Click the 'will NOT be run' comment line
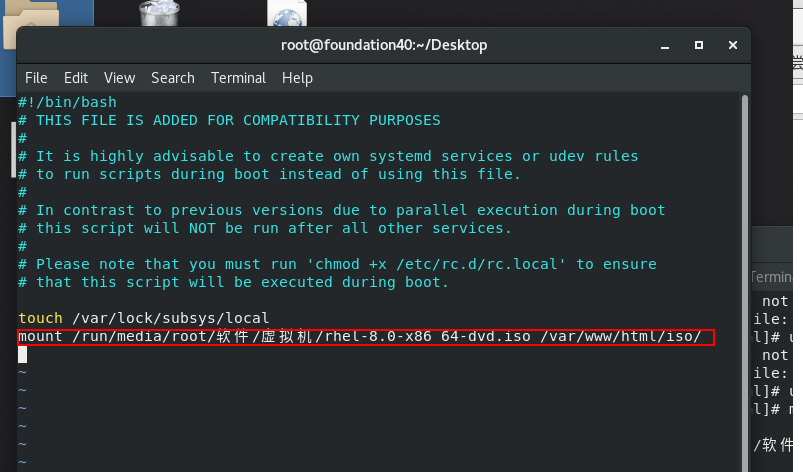The height and width of the screenshot is (472, 803). [x=265, y=228]
